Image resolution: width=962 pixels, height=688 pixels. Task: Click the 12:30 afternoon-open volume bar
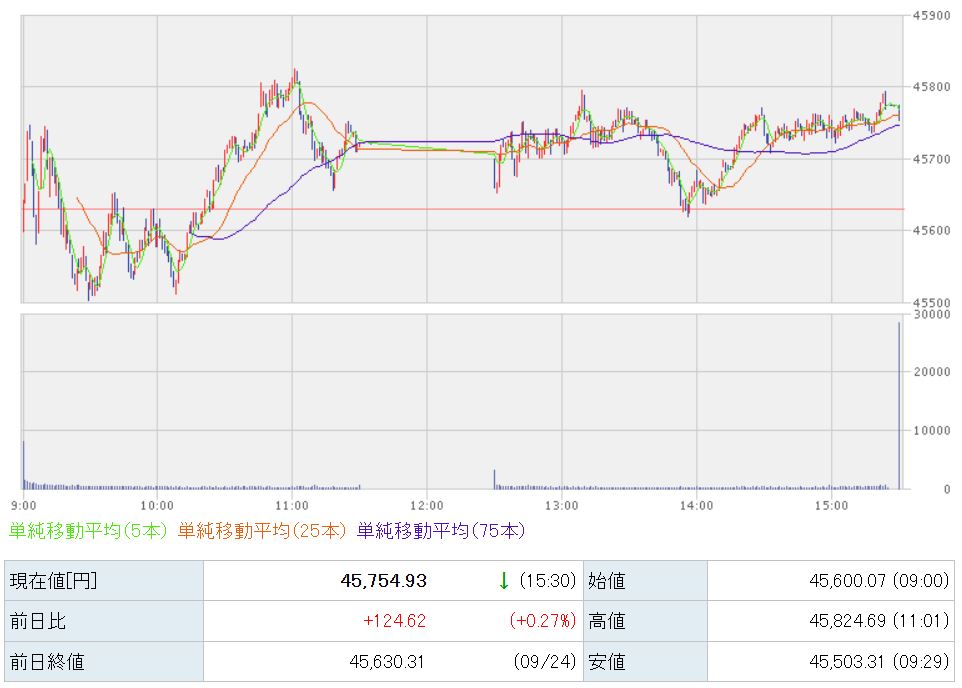point(494,479)
